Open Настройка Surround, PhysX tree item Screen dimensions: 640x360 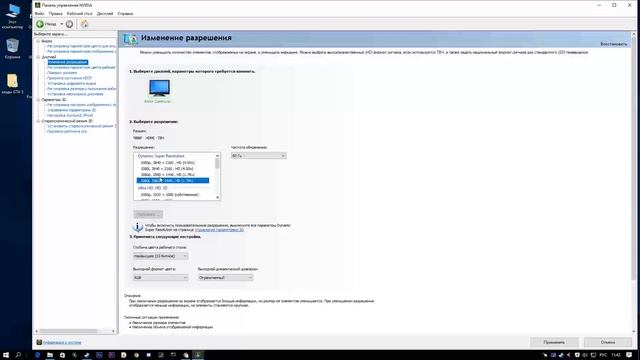70,116
